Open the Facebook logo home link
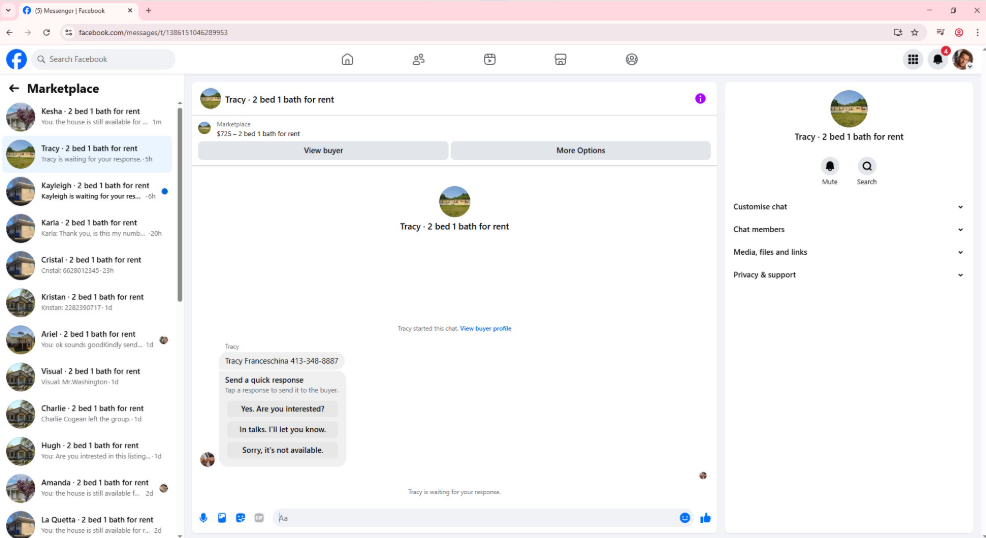 pyautogui.click(x=16, y=59)
